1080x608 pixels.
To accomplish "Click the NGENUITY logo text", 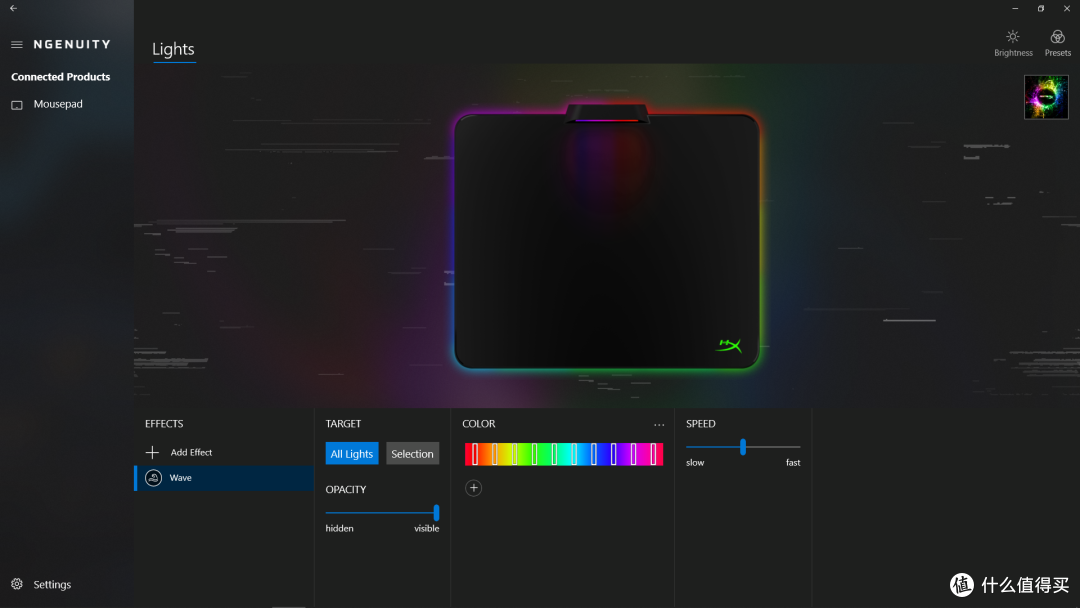I will click(x=72, y=45).
